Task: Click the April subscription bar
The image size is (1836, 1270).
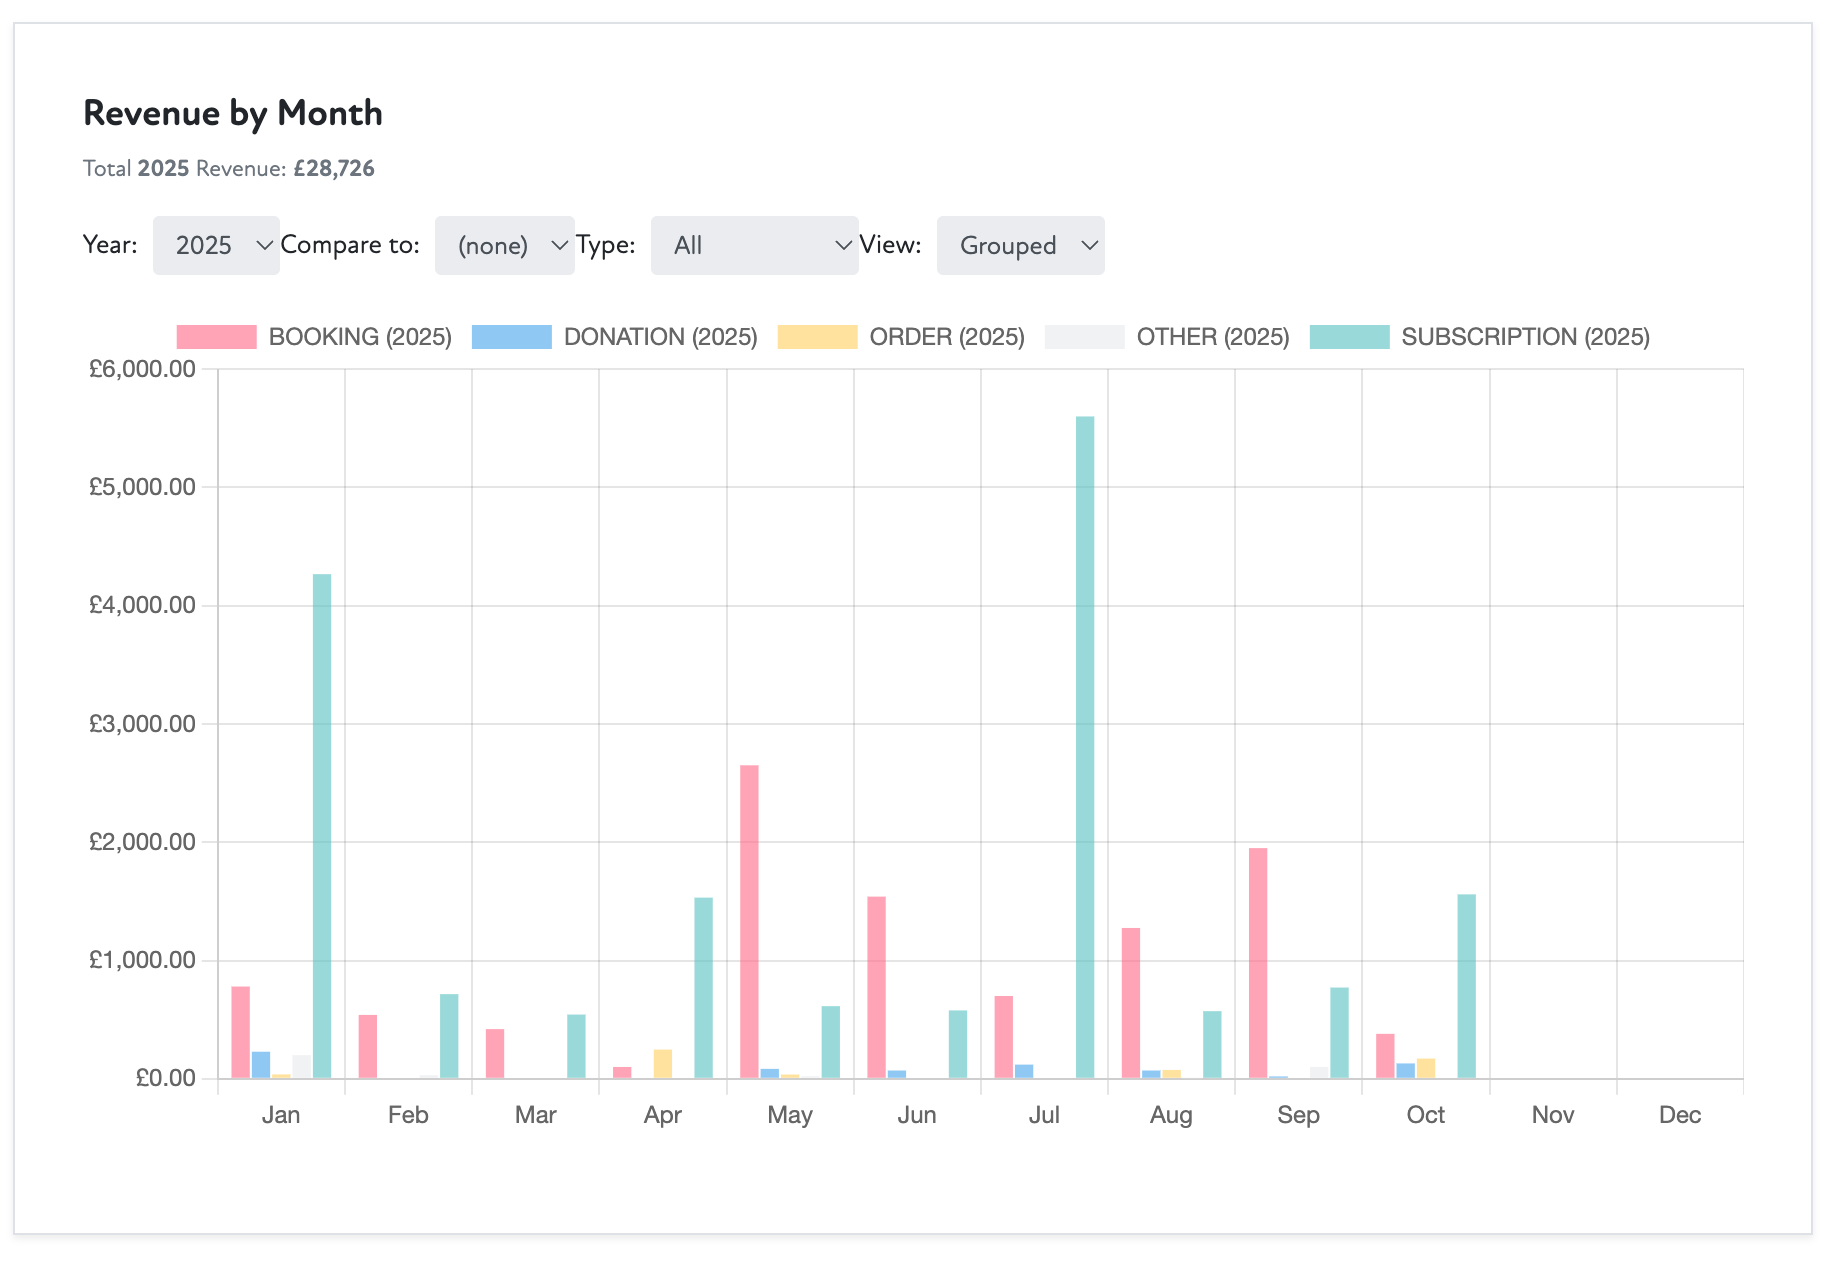Action: [x=704, y=988]
